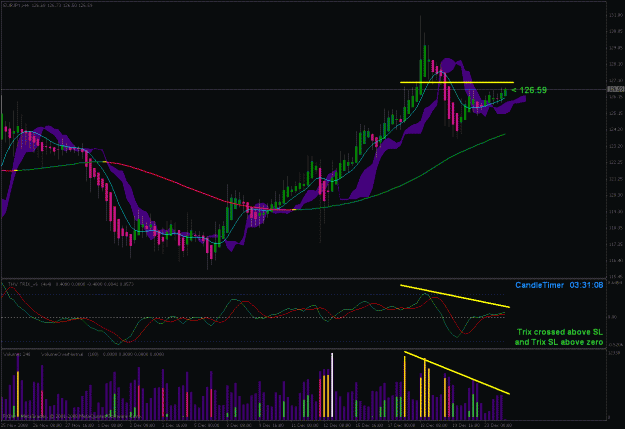This screenshot has width=625, height=429.
Task: Click the 'and Trix SL above zero' text
Action: (559, 342)
